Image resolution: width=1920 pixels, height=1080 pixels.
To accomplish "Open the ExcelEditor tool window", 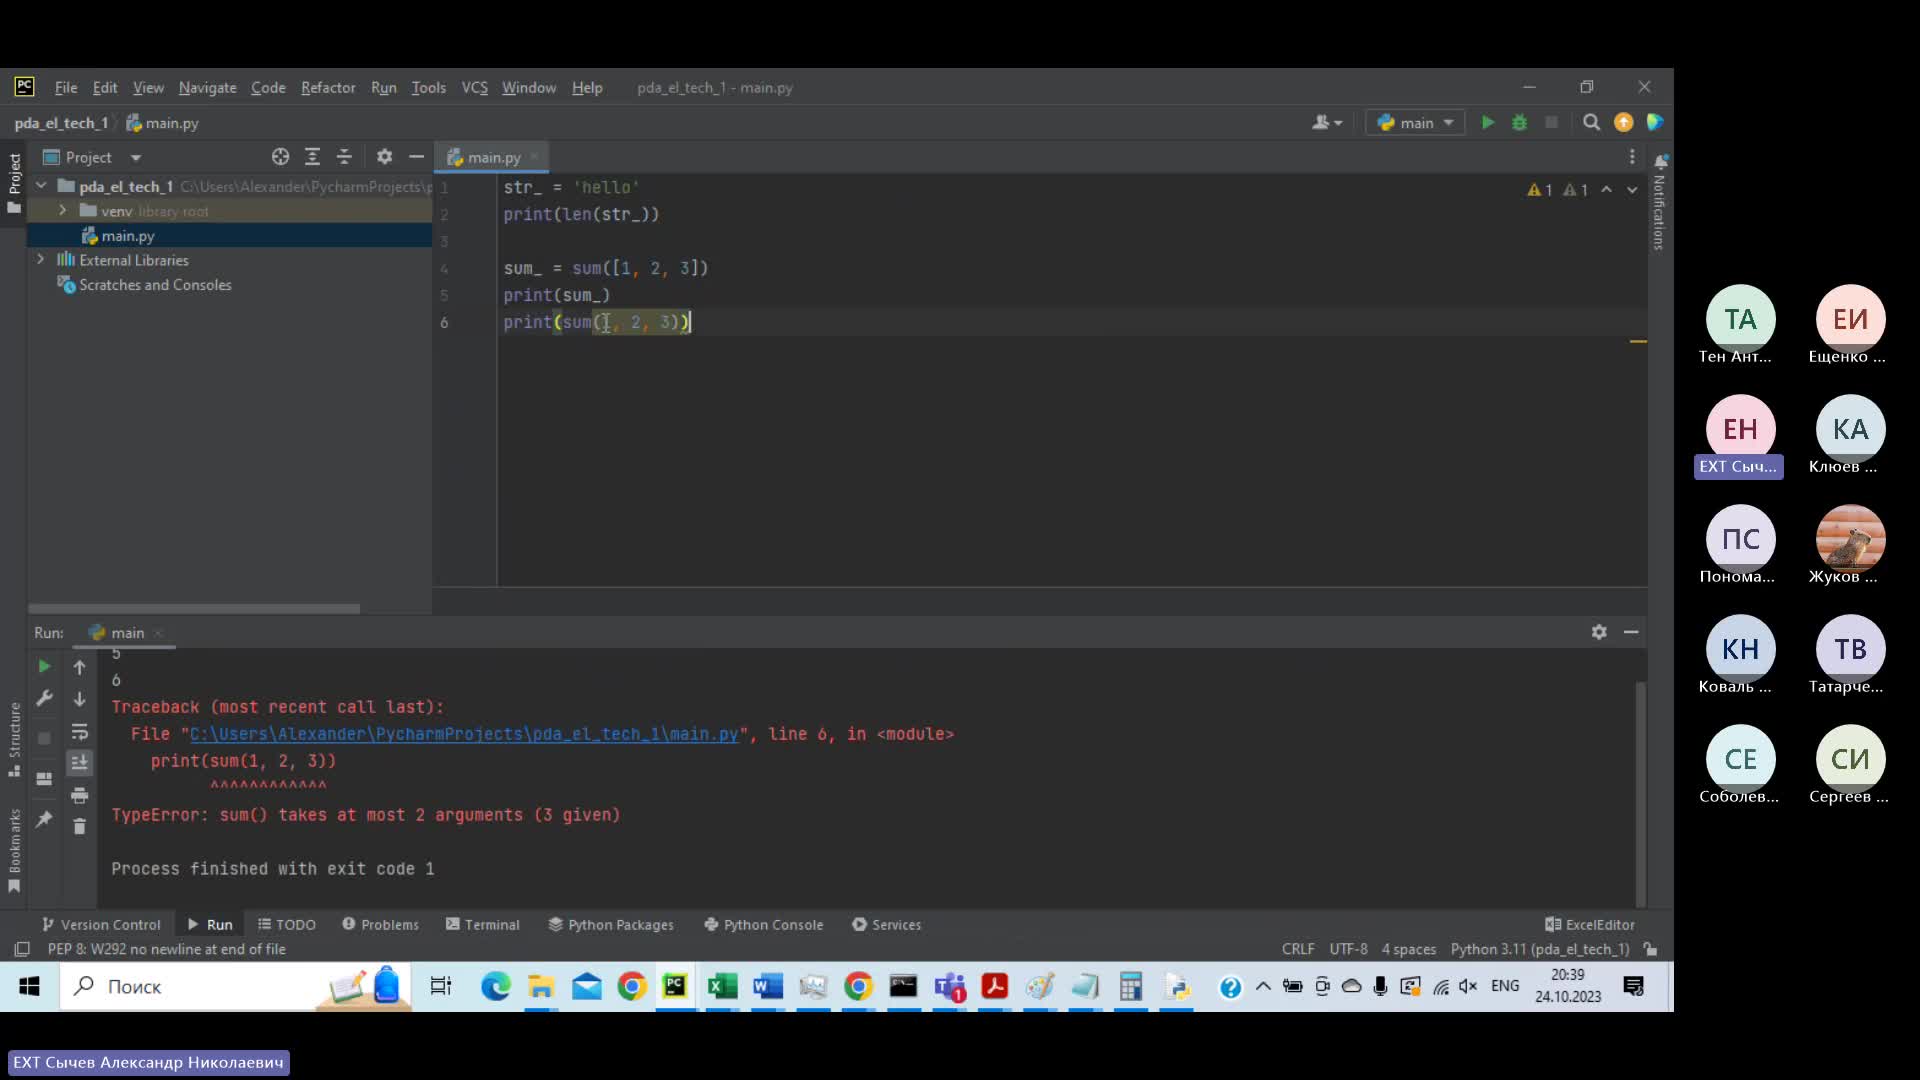I will (x=1589, y=924).
